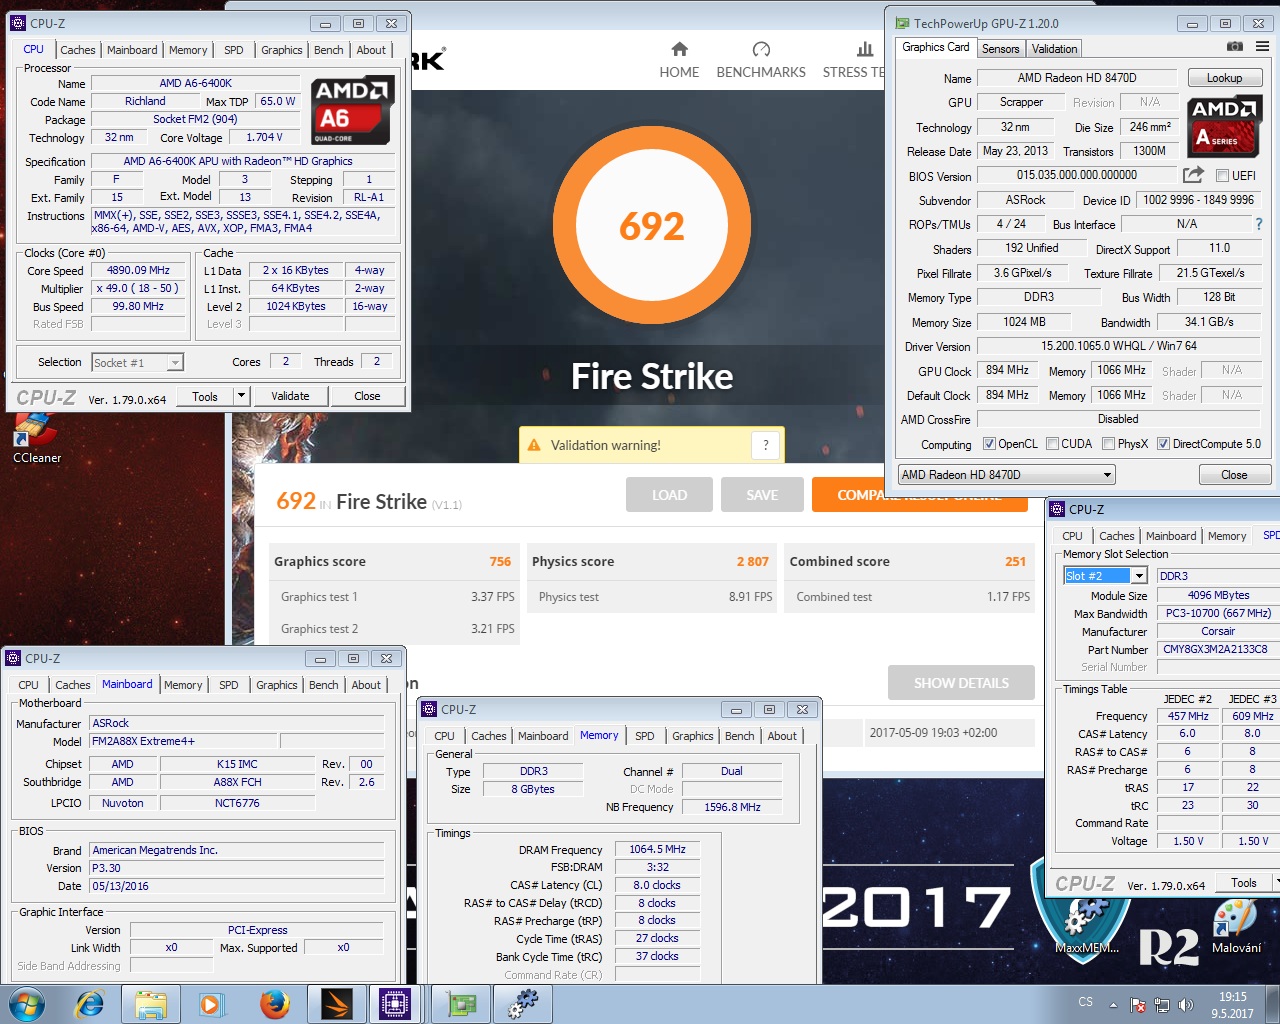The image size is (1280, 1024).
Task: Open the Validation tab in GPU-Z
Action: [1054, 49]
